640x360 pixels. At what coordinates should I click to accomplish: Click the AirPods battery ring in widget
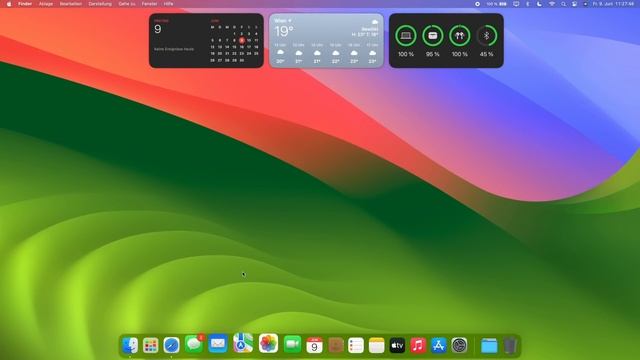(x=460, y=36)
